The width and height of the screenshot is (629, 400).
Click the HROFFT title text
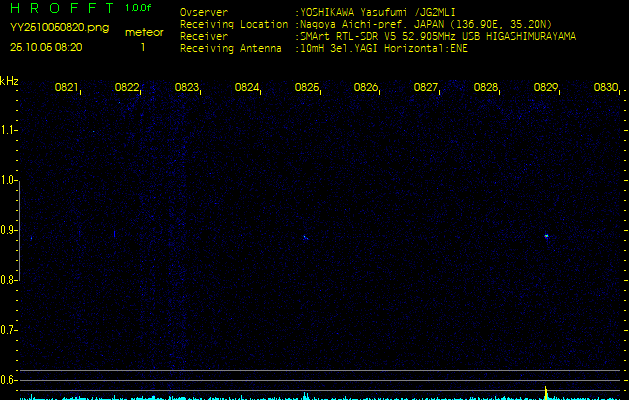click(x=62, y=8)
